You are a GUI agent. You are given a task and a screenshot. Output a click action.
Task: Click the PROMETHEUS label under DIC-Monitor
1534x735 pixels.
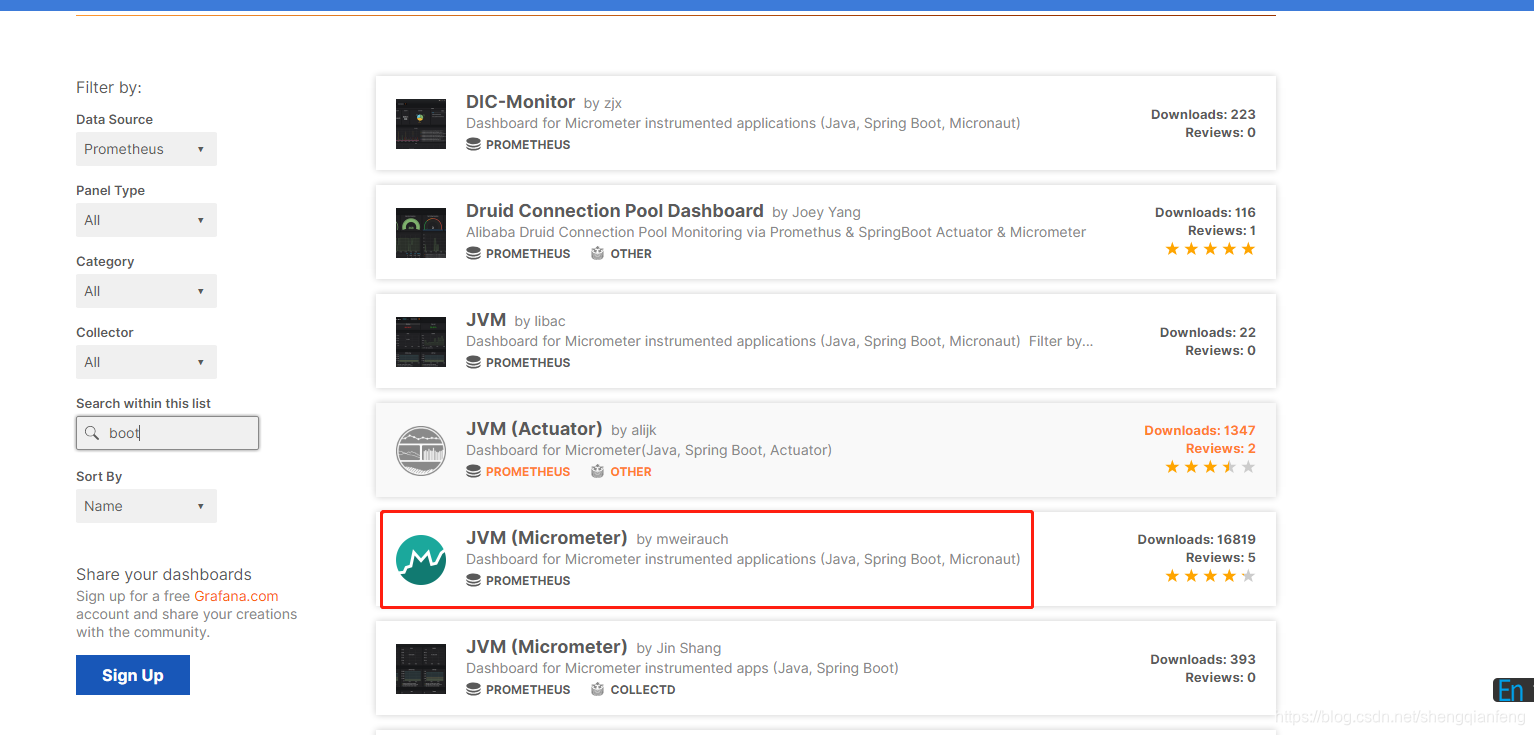pos(528,145)
